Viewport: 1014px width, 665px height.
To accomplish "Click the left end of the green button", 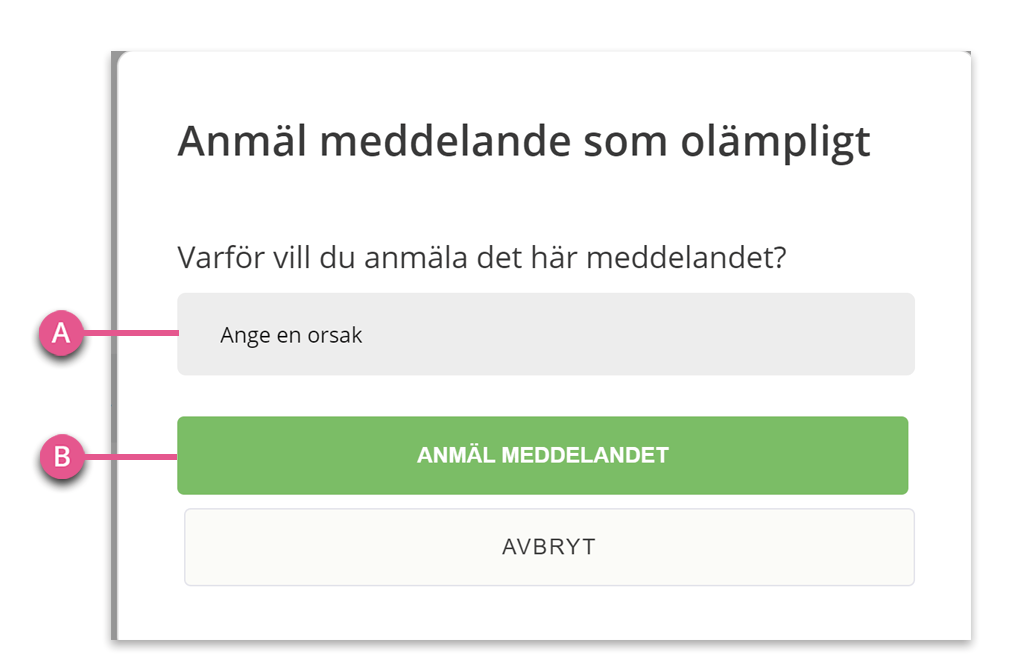I will 213,455.
